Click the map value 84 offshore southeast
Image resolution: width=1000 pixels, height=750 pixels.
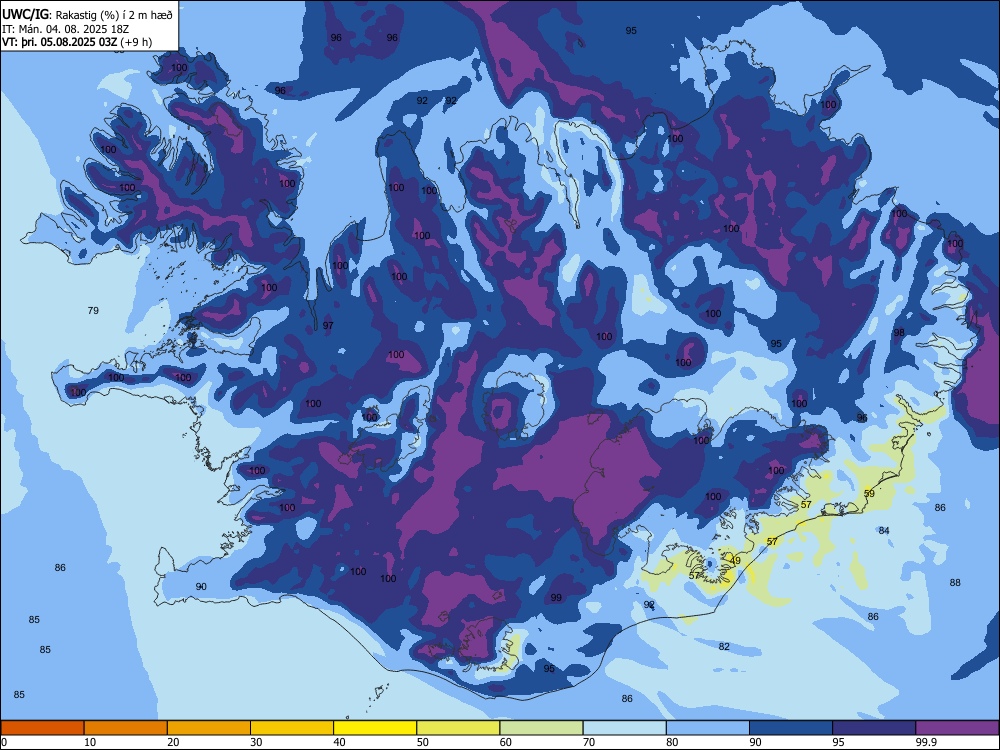884,531
